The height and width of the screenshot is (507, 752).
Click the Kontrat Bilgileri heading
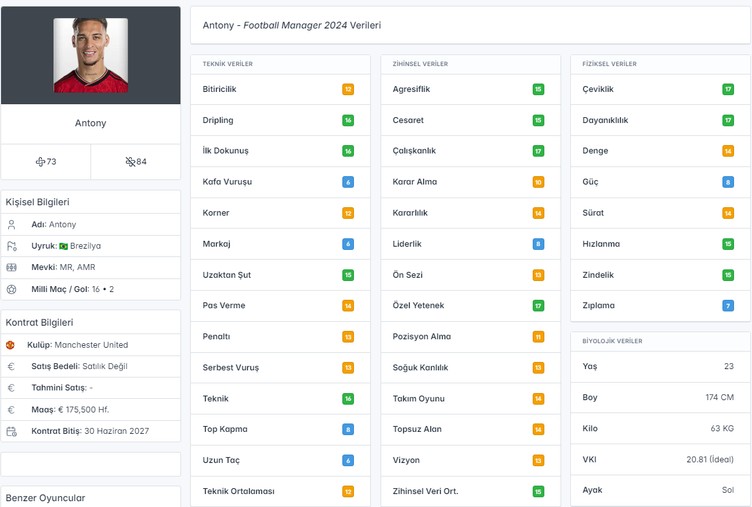pyautogui.click(x=39, y=322)
